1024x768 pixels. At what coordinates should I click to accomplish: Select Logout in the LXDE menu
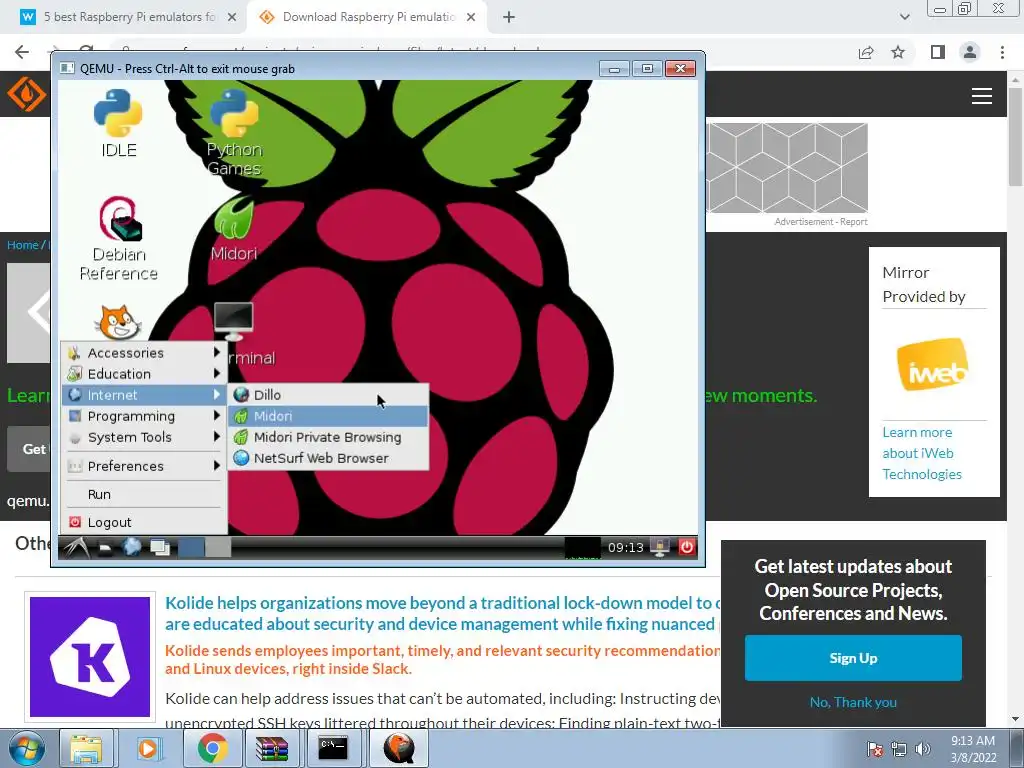(144, 522)
